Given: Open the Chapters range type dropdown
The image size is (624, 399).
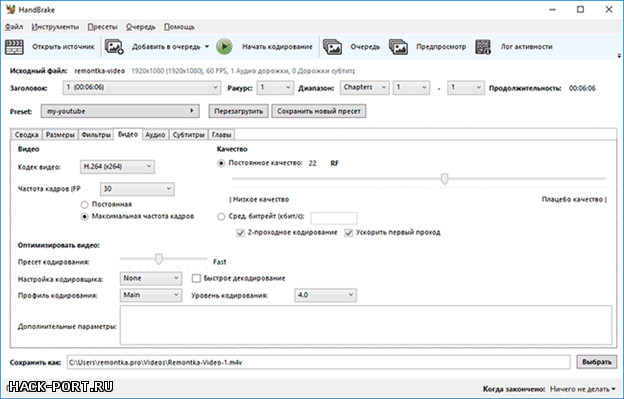Looking at the screenshot, I should click(x=365, y=88).
